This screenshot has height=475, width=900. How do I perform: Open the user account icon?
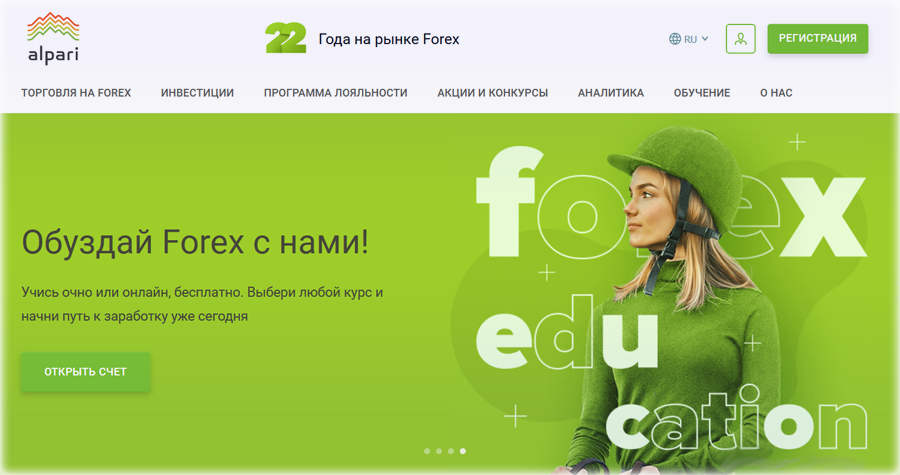(740, 39)
